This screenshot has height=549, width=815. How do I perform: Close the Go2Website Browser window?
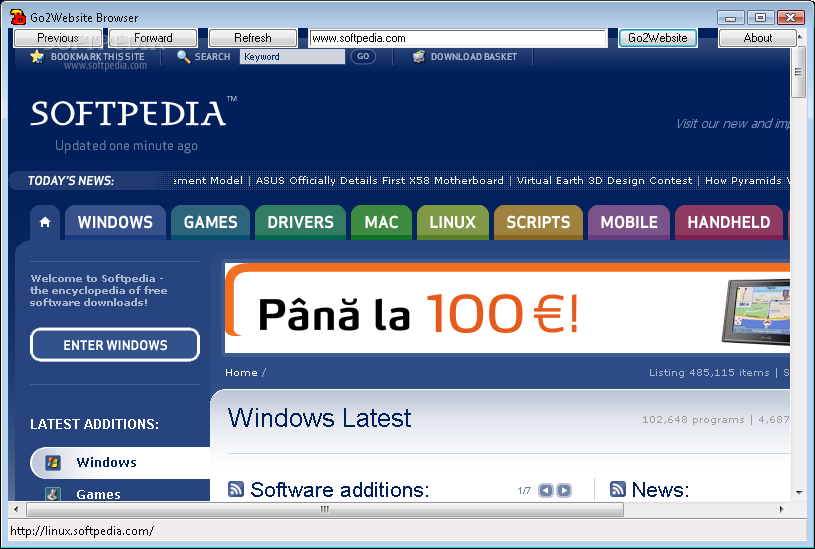tap(791, 18)
